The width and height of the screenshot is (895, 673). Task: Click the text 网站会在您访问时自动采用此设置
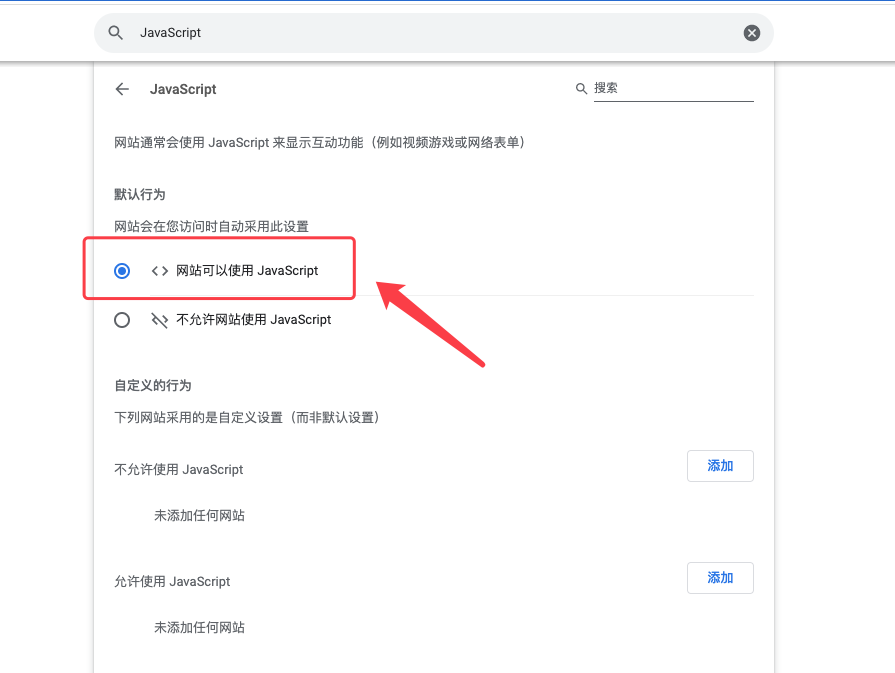[x=211, y=227]
